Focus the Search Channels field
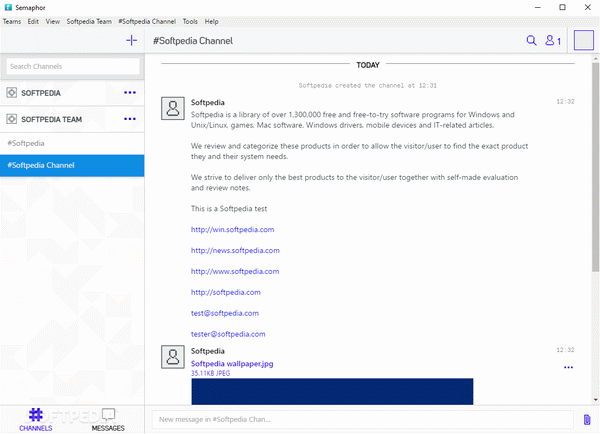Viewport: 600px width, 434px height. (x=73, y=66)
